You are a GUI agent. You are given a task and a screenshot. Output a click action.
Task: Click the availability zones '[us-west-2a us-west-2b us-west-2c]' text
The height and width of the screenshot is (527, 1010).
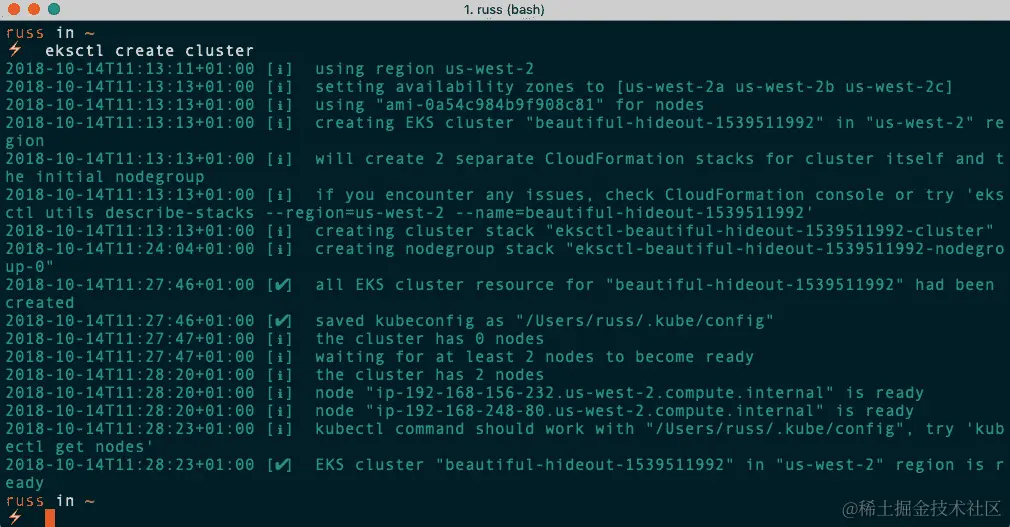point(784,86)
